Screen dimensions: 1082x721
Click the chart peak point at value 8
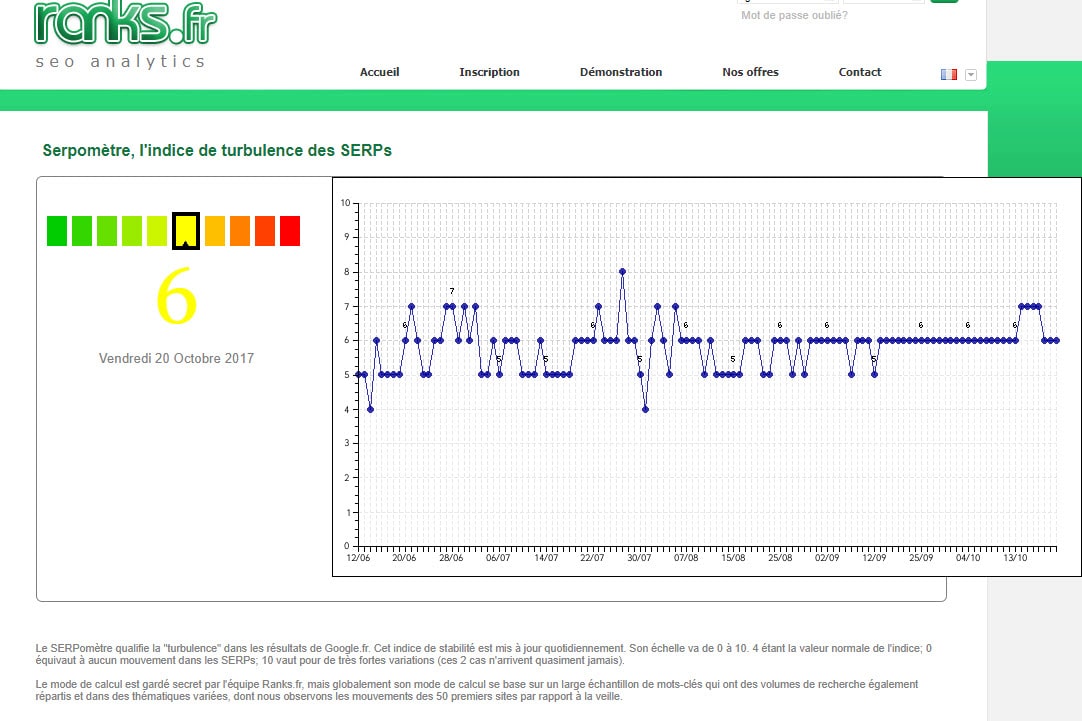622,272
